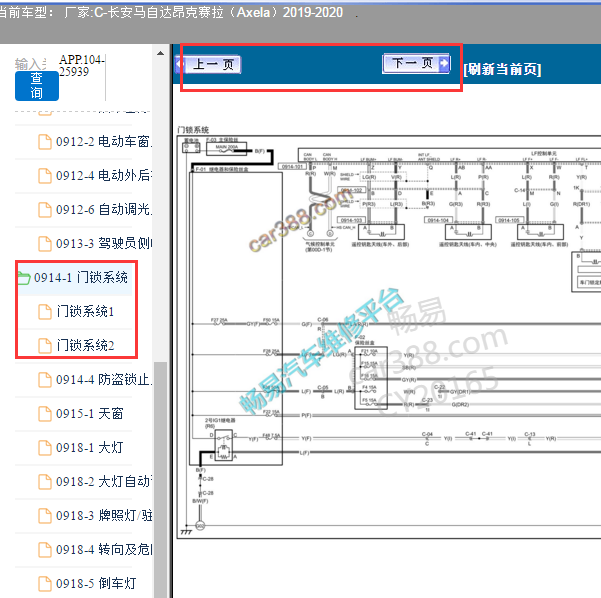The image size is (601, 598).
Task: Click the document icon beside 0918-3
Action: [45, 516]
